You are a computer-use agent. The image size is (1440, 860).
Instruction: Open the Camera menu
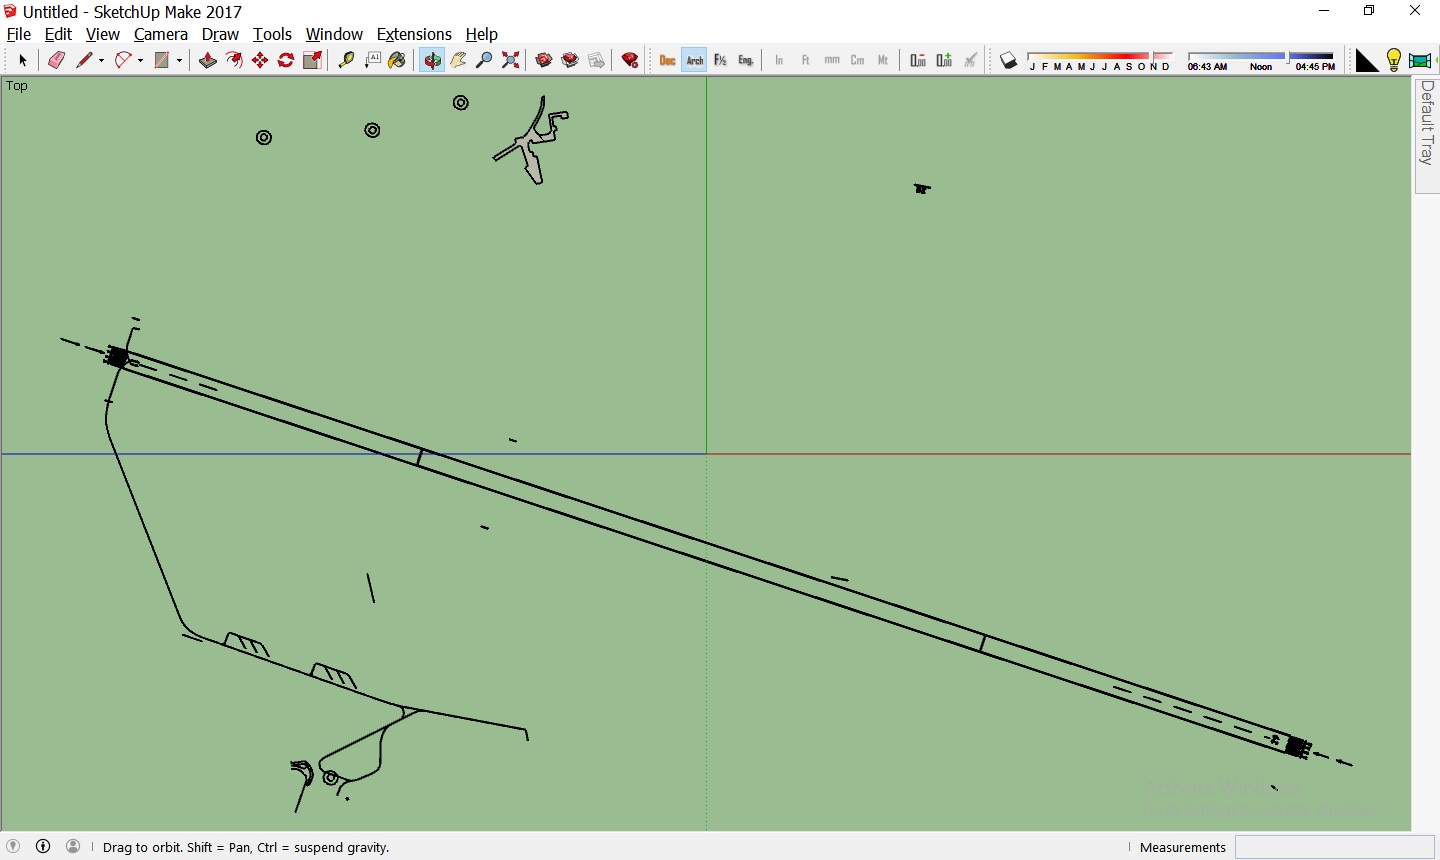(160, 34)
